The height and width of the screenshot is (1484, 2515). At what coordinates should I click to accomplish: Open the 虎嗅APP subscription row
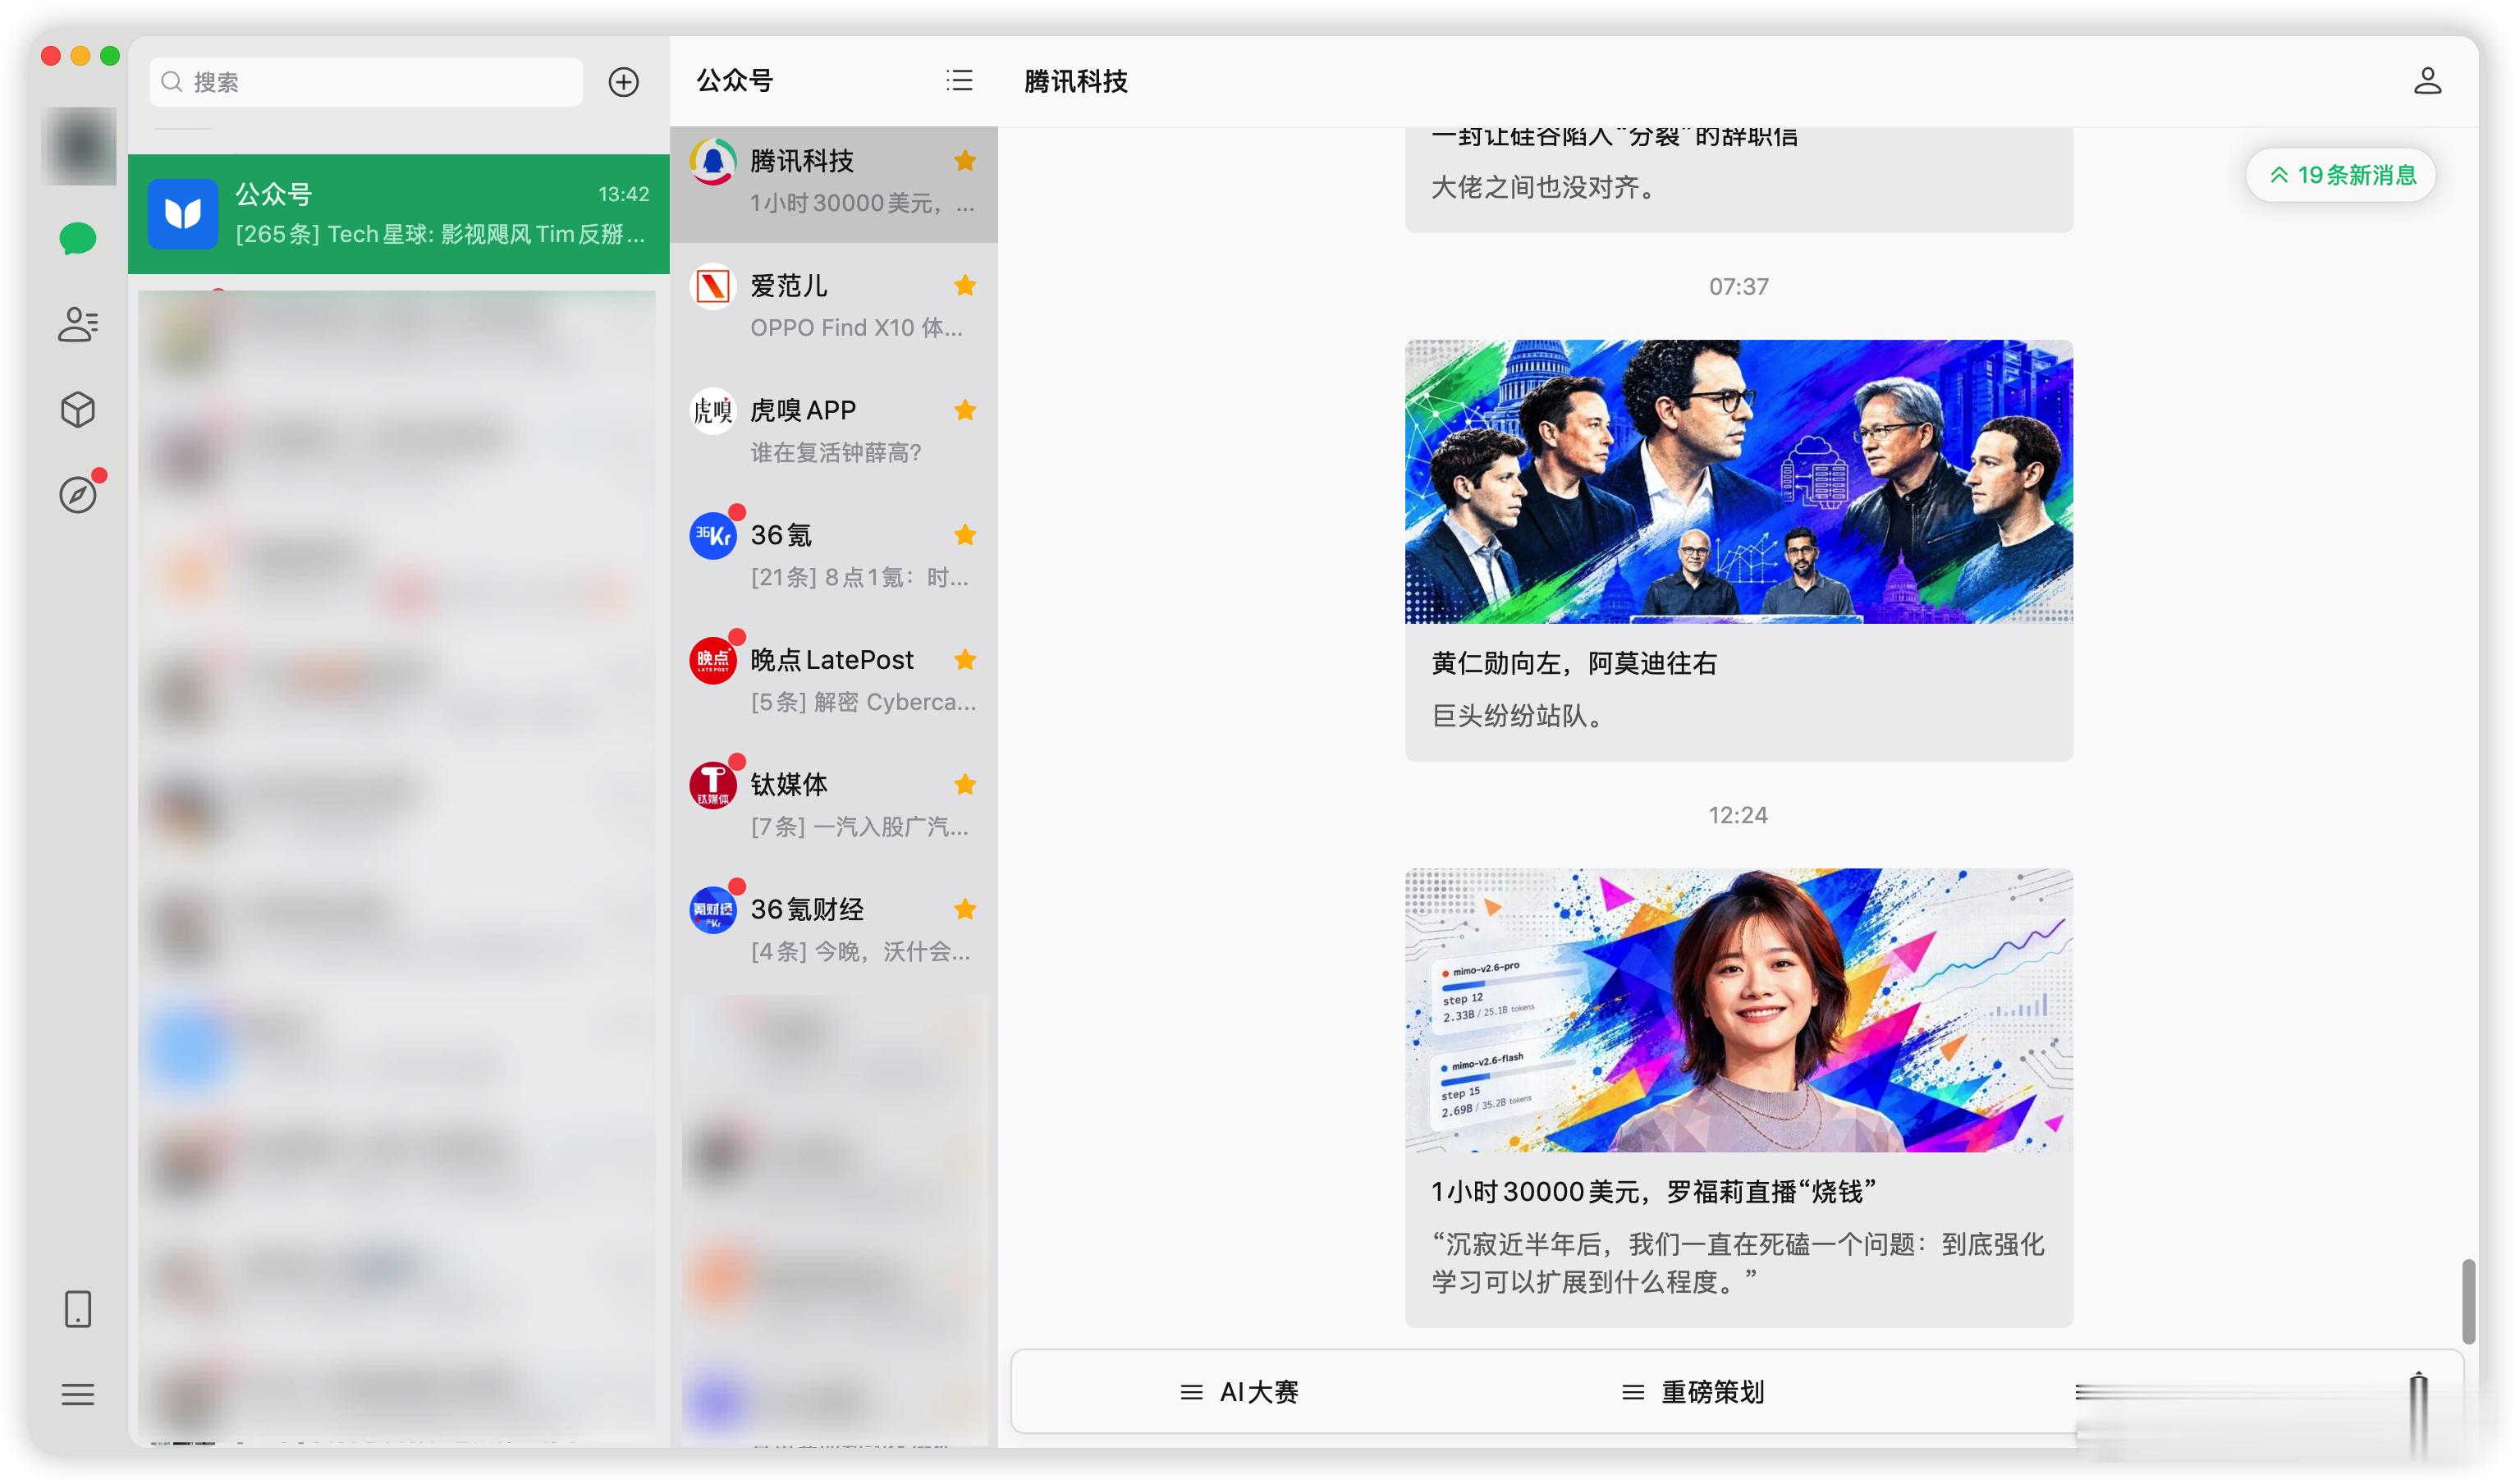(834, 431)
